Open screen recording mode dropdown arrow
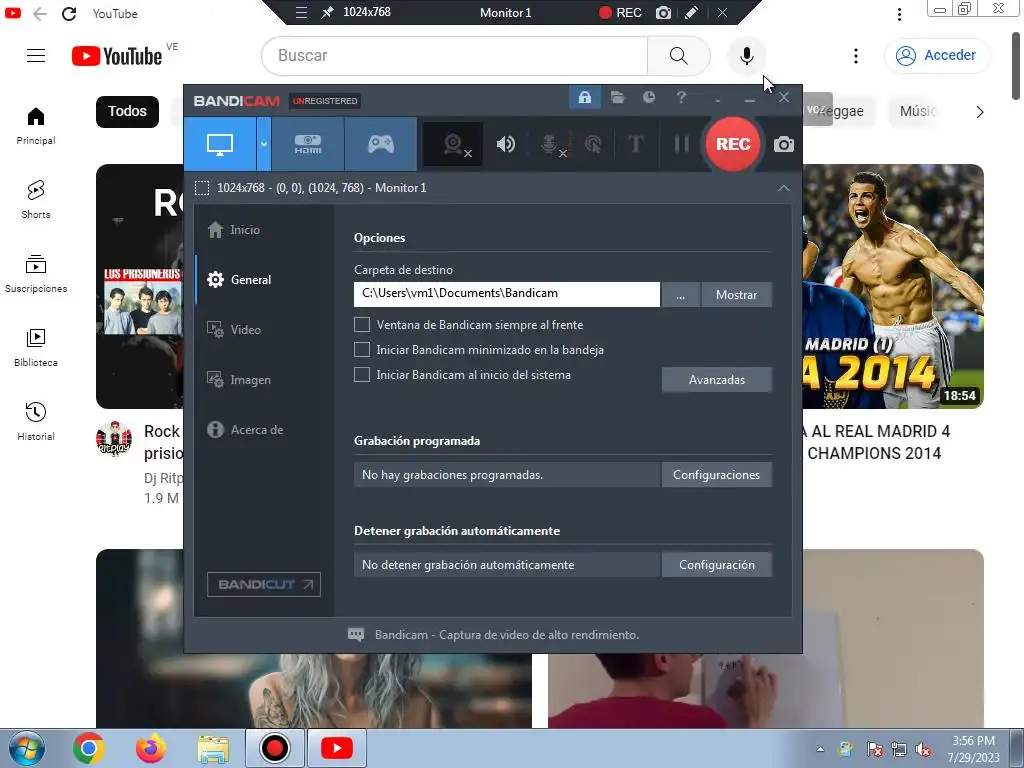 [x=264, y=144]
